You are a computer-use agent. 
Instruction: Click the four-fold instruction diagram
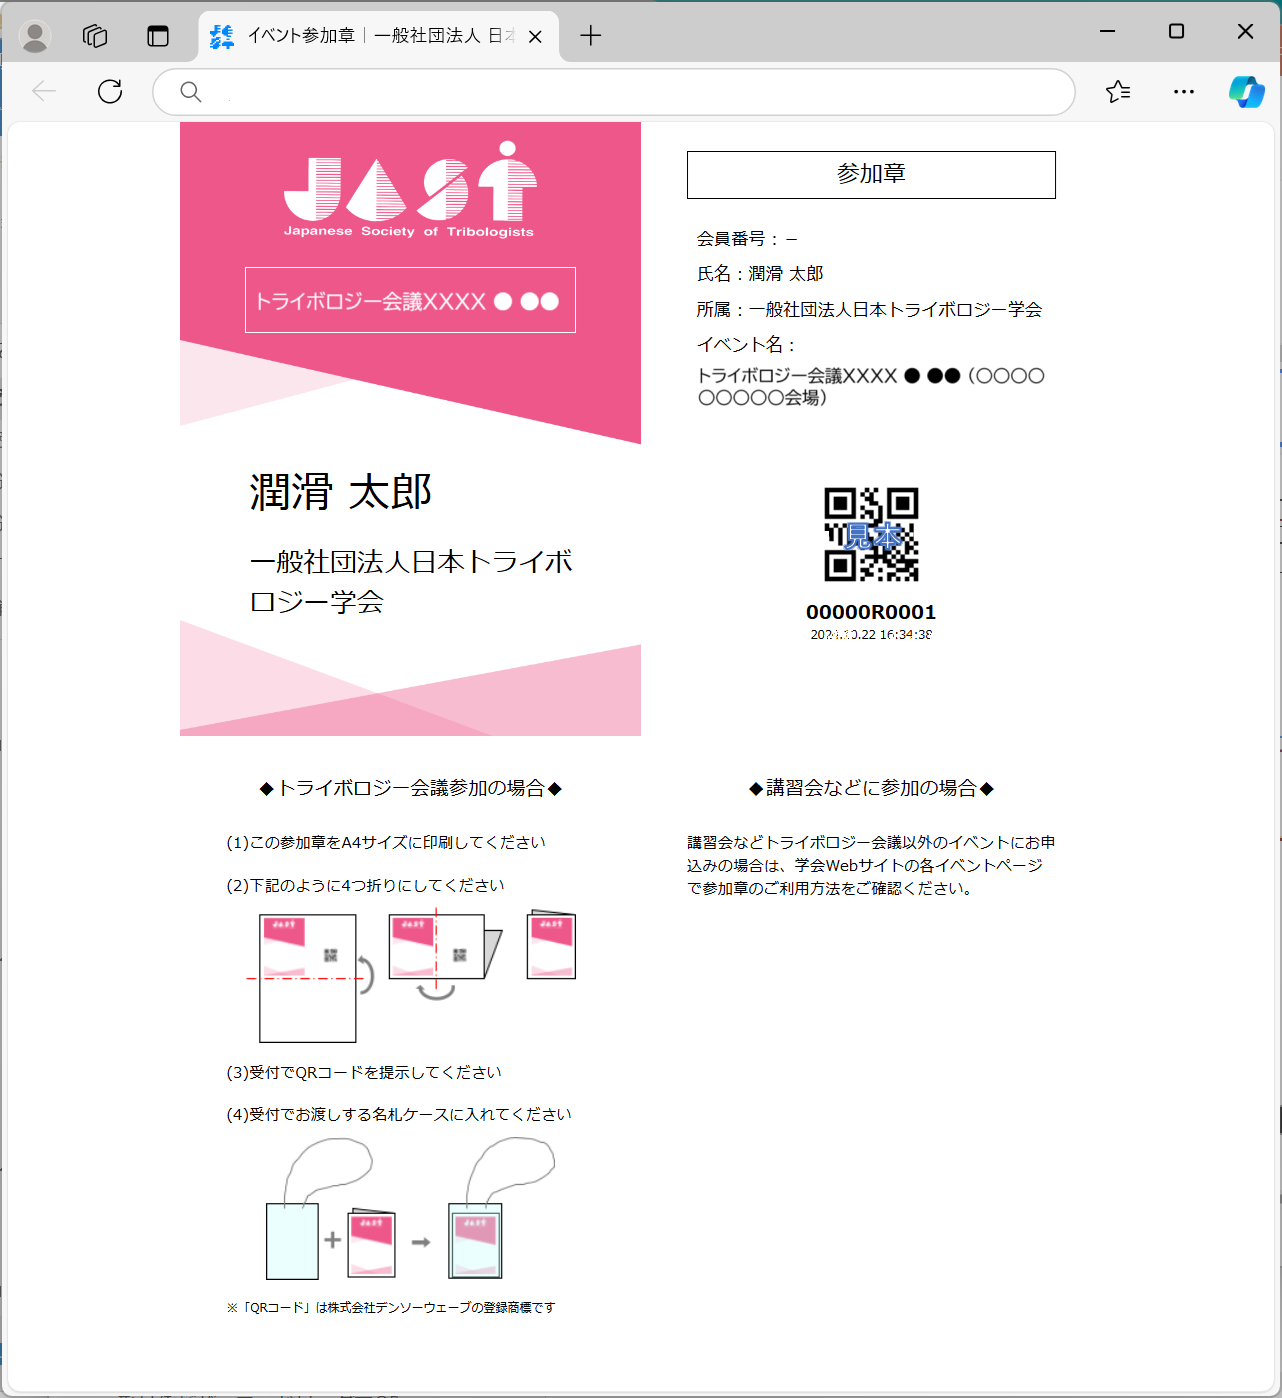412,975
